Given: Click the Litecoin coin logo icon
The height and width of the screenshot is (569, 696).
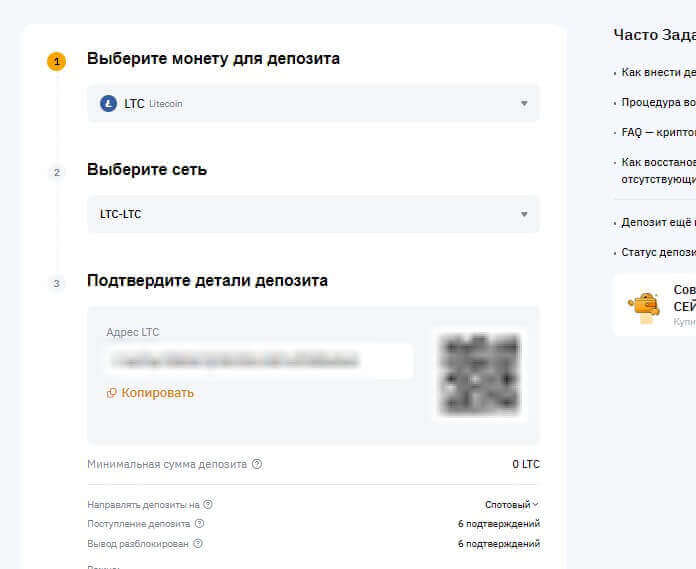Looking at the screenshot, I should point(108,103).
